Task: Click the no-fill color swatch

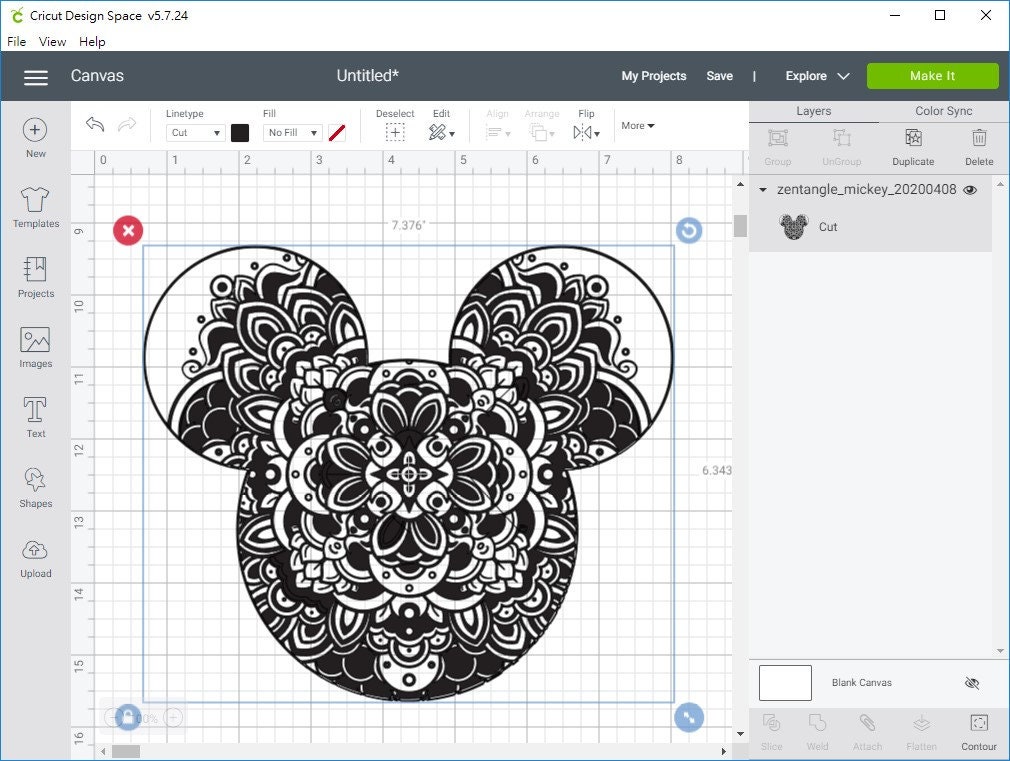Action: coord(337,133)
